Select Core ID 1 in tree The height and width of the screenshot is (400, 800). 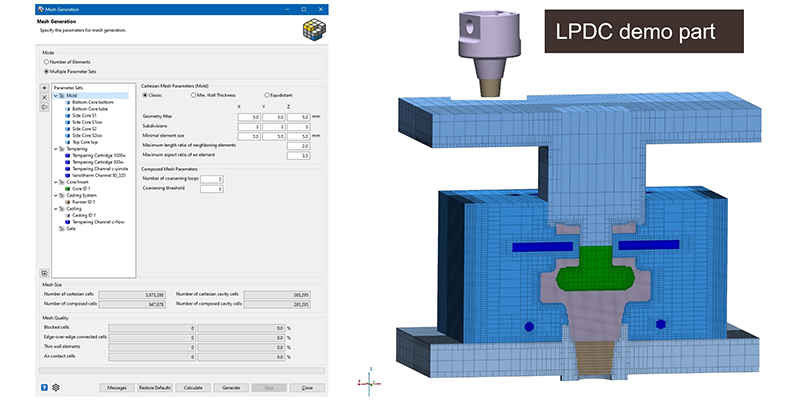pos(83,187)
